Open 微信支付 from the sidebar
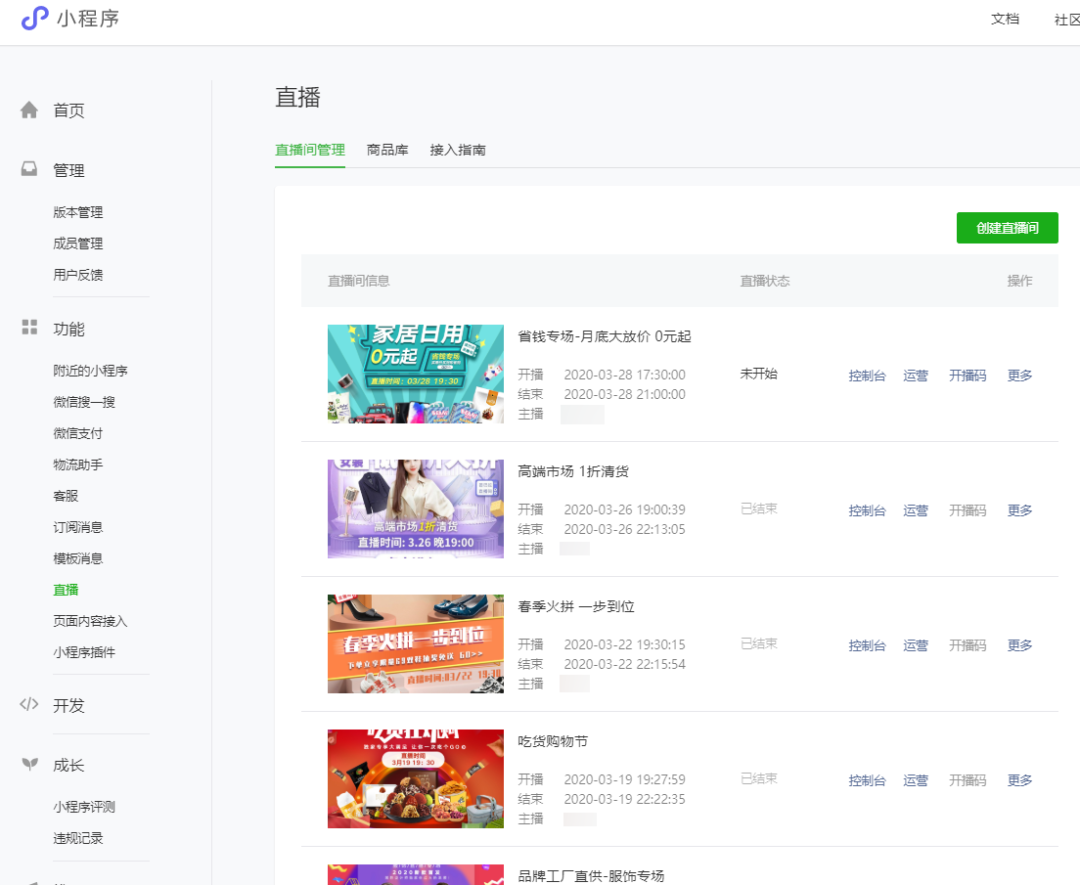This screenshot has height=885, width=1080. pyautogui.click(x=76, y=432)
